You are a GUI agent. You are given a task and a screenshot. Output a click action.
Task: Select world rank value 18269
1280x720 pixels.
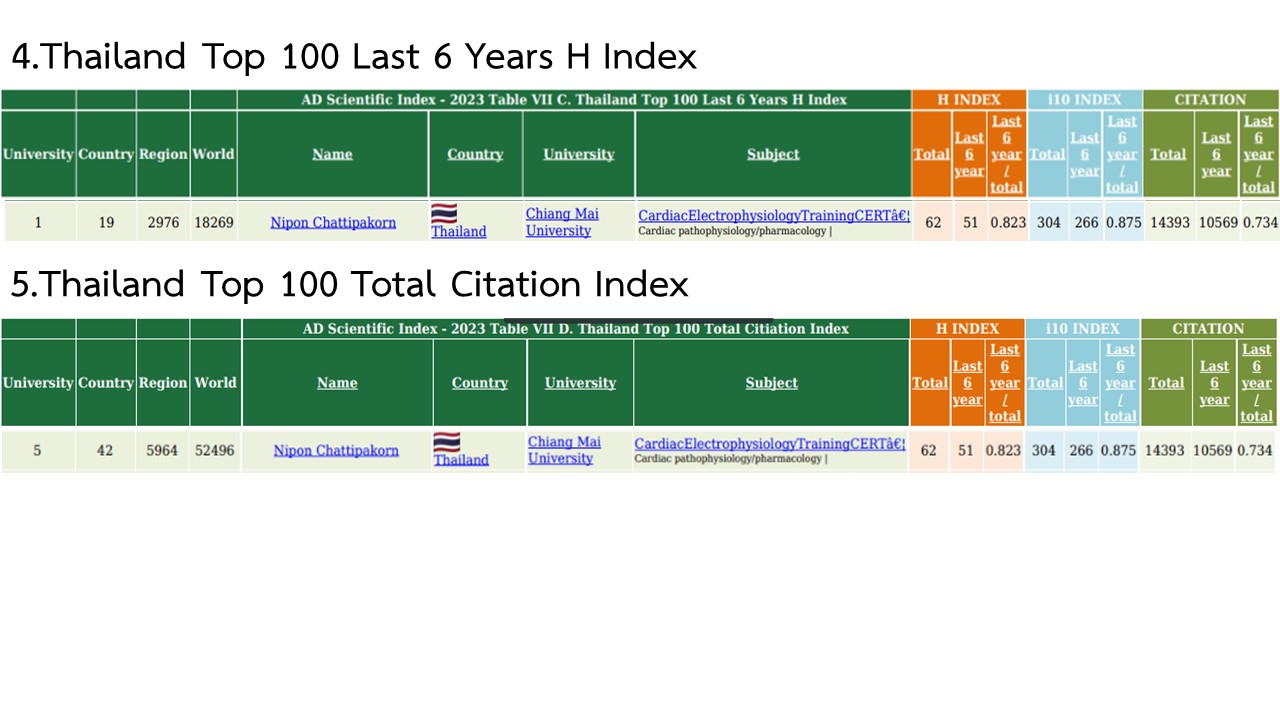(x=213, y=222)
